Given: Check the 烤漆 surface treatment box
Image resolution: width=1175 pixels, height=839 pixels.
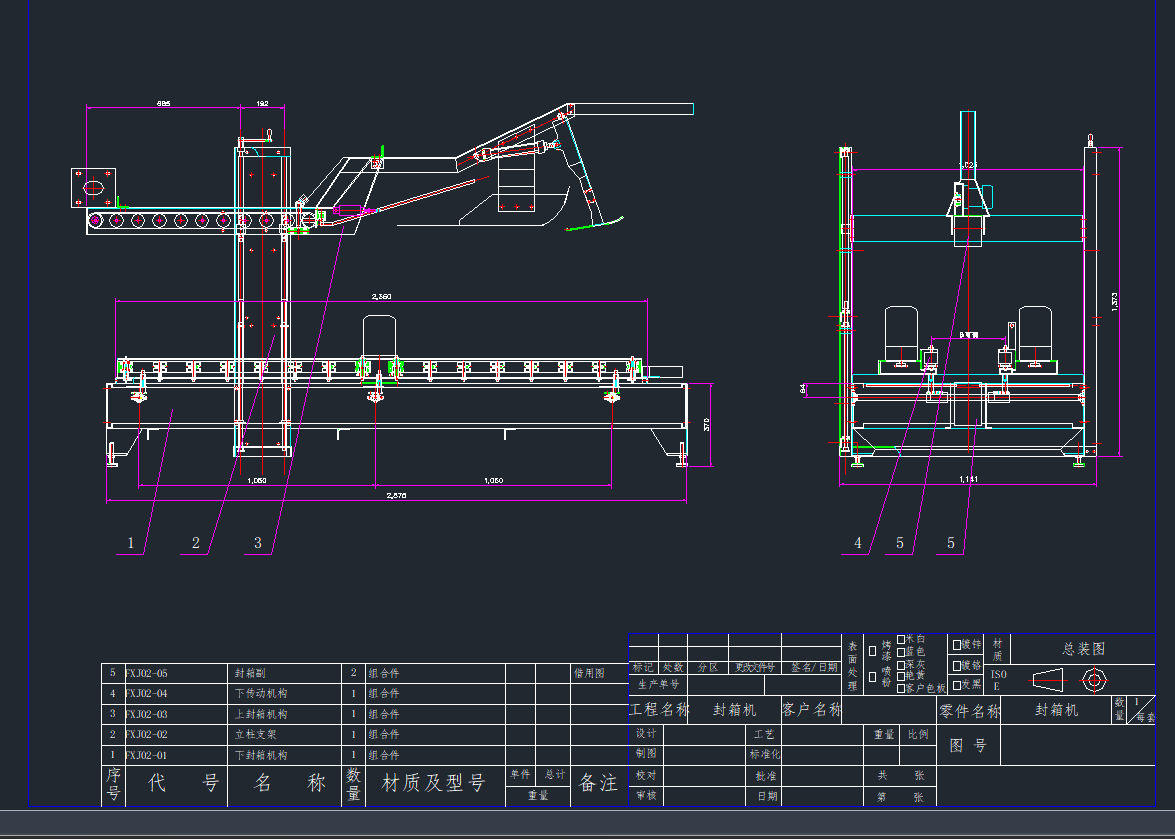Looking at the screenshot, I should tap(873, 650).
